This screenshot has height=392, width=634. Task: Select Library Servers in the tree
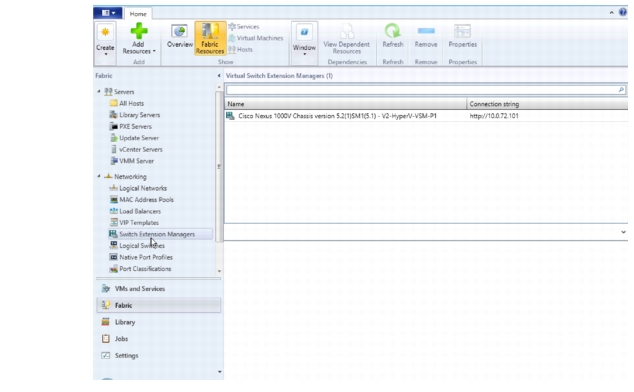point(135,115)
